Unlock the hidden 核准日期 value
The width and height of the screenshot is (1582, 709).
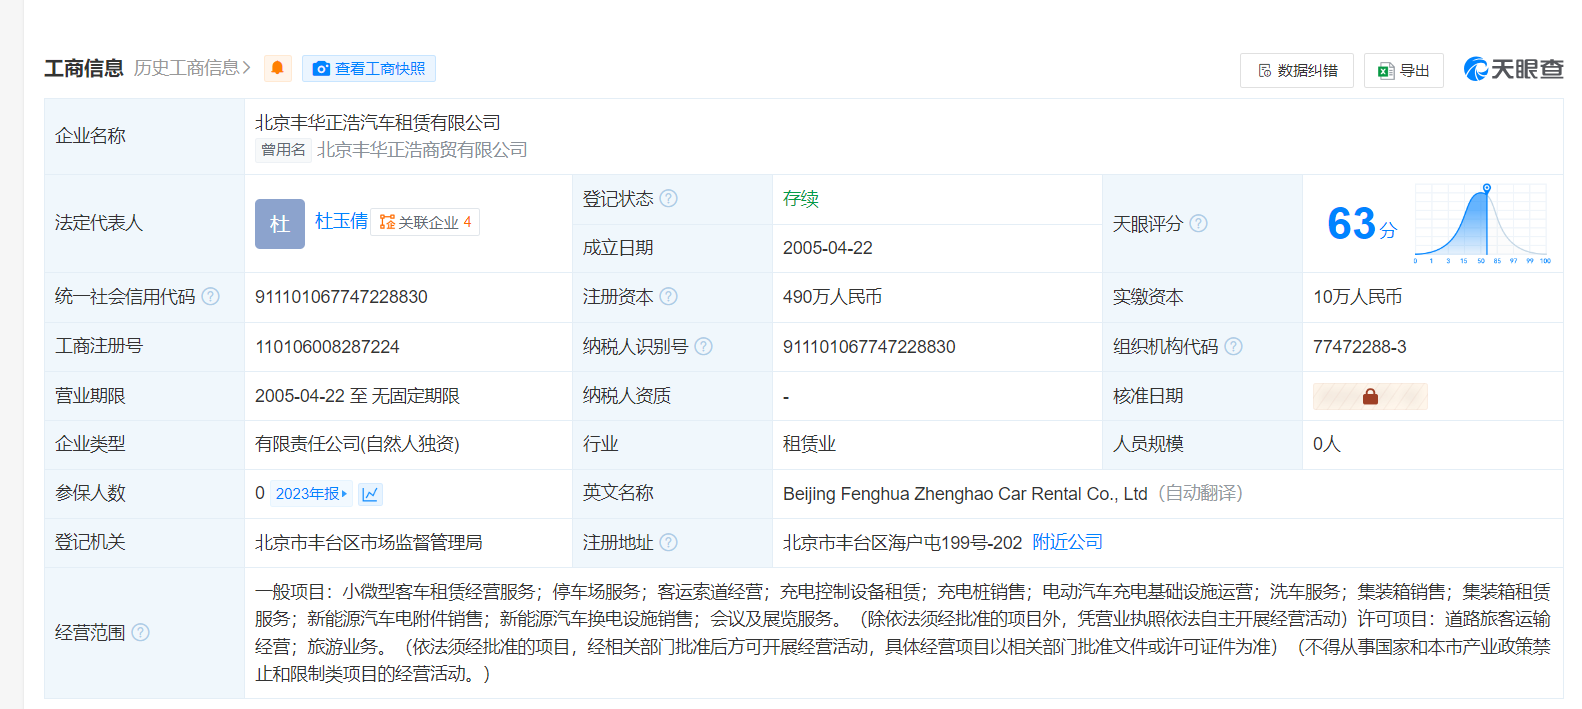tap(1370, 396)
